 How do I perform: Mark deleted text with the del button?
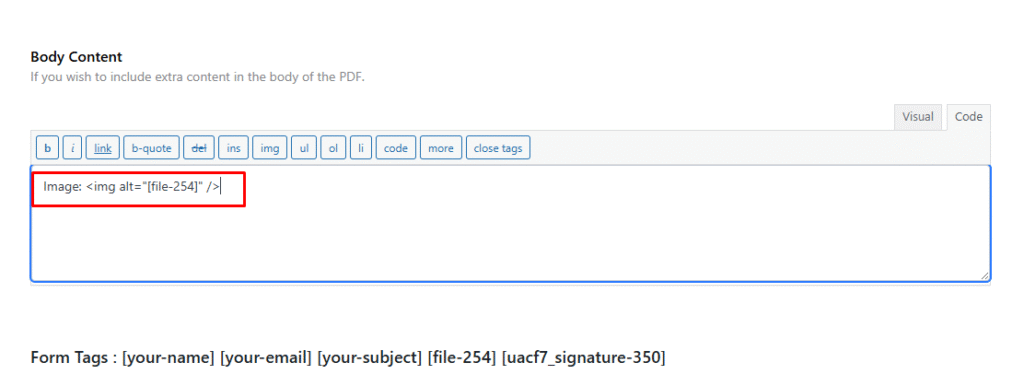199,148
